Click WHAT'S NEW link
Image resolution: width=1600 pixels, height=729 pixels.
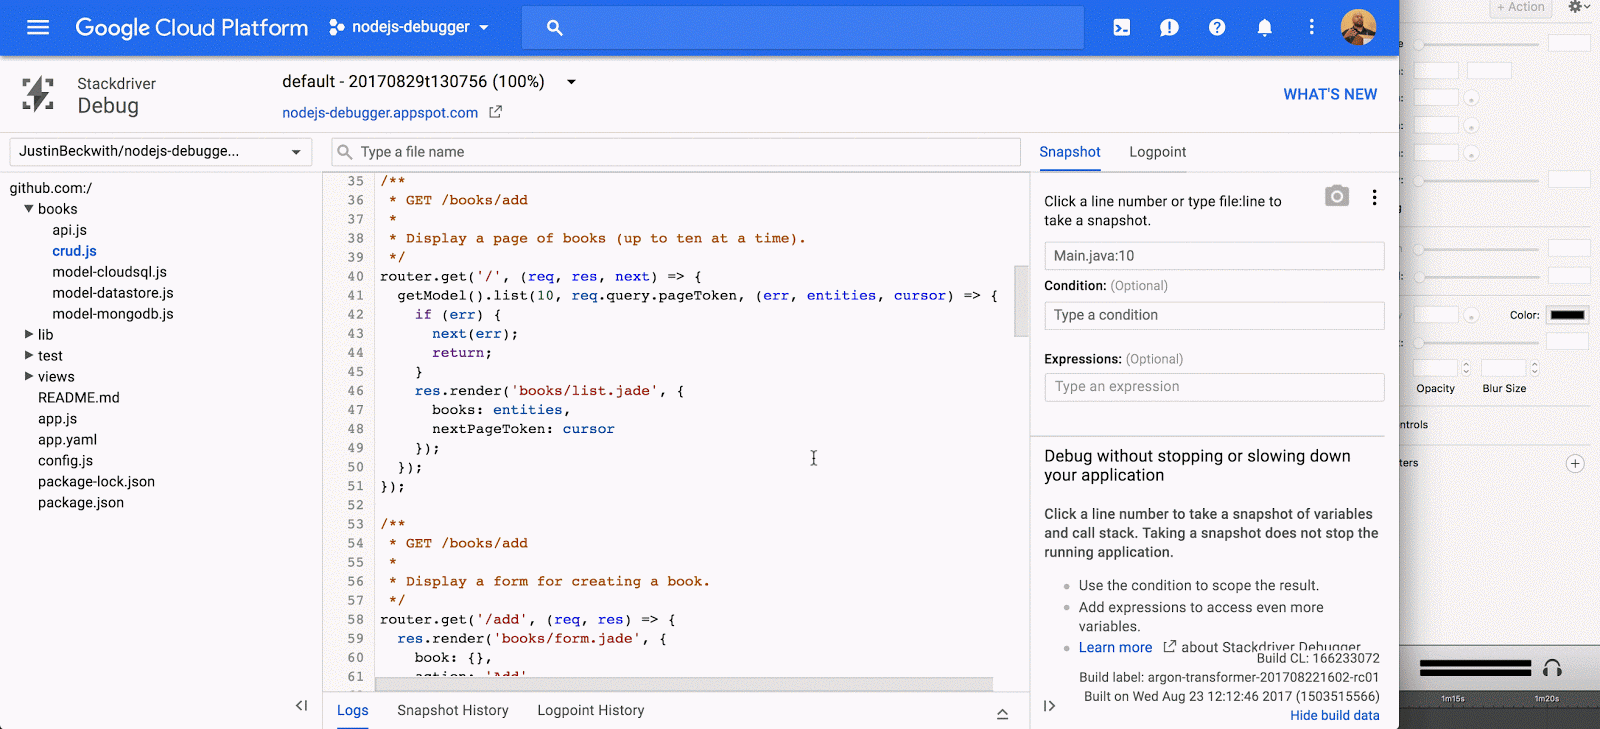tap(1330, 94)
